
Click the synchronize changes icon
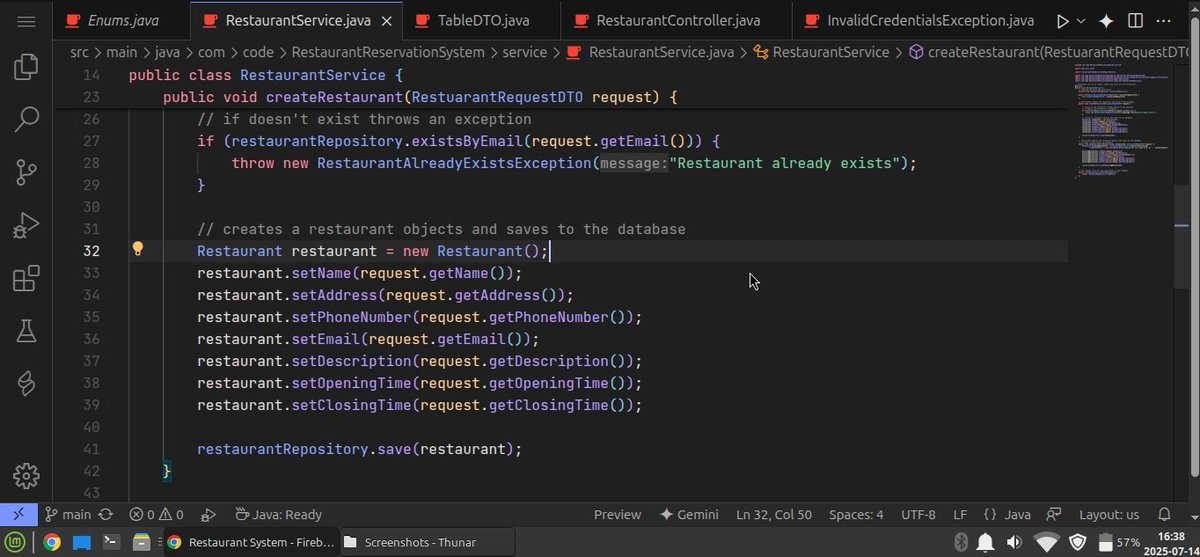click(x=106, y=514)
